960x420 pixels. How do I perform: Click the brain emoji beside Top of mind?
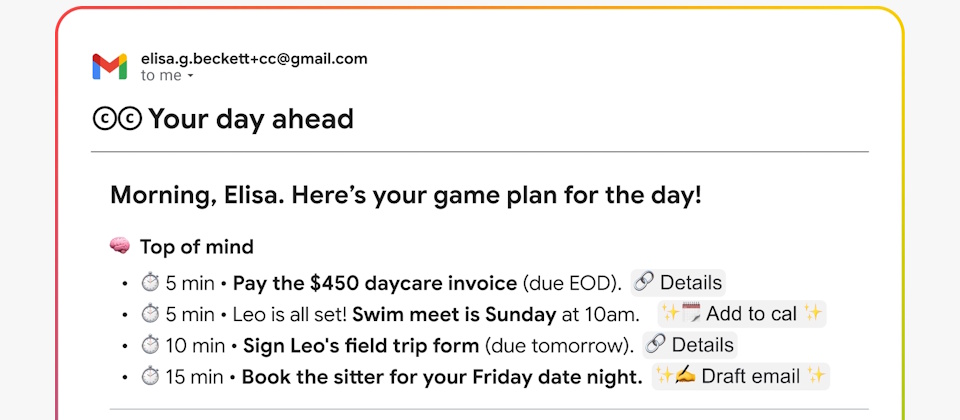pyautogui.click(x=119, y=246)
